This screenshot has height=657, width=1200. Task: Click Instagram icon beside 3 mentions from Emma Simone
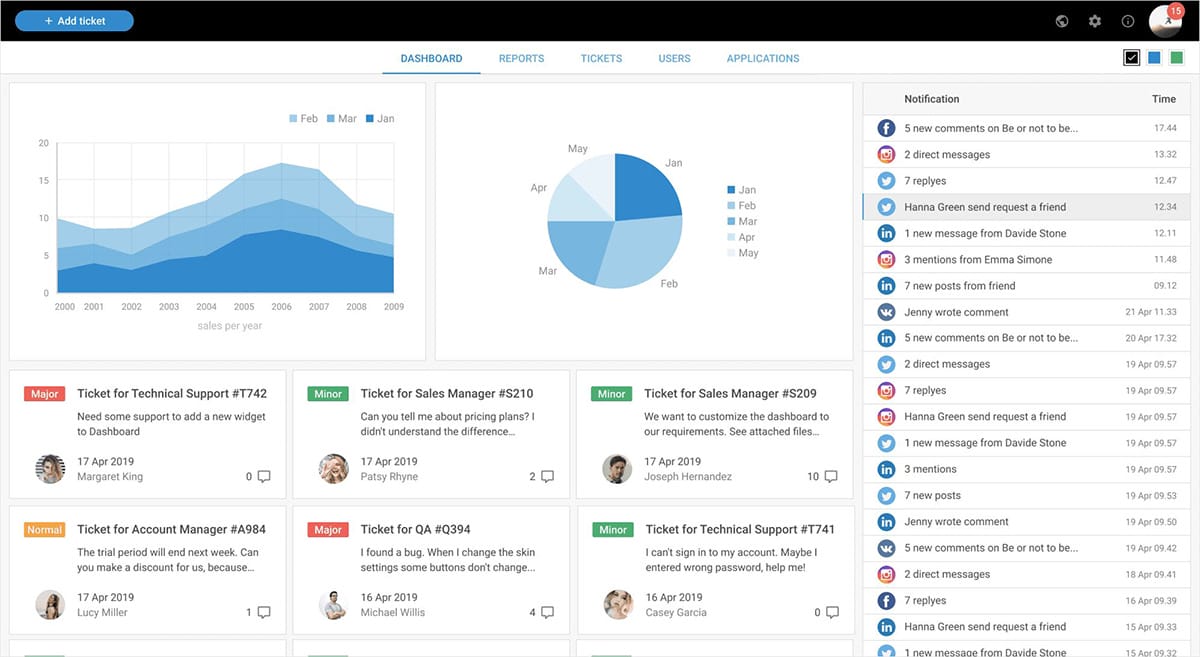tap(886, 260)
